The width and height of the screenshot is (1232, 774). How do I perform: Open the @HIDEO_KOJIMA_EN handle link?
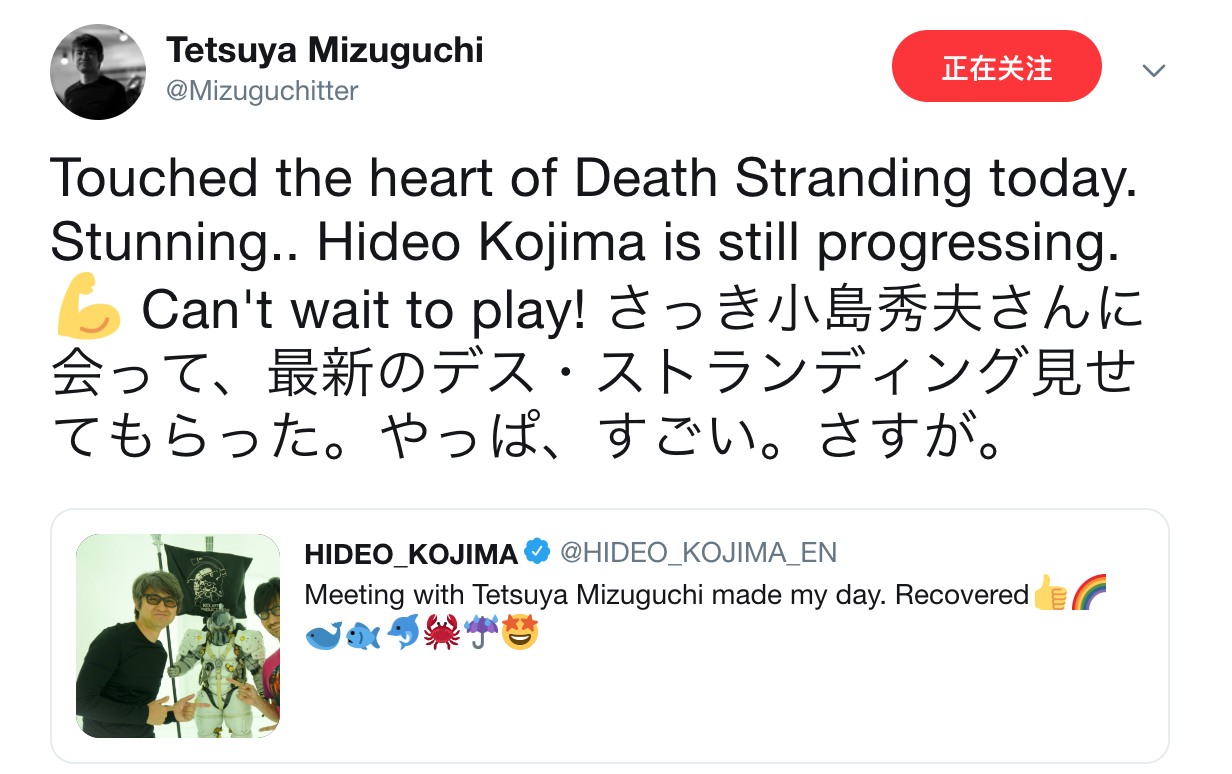point(698,552)
